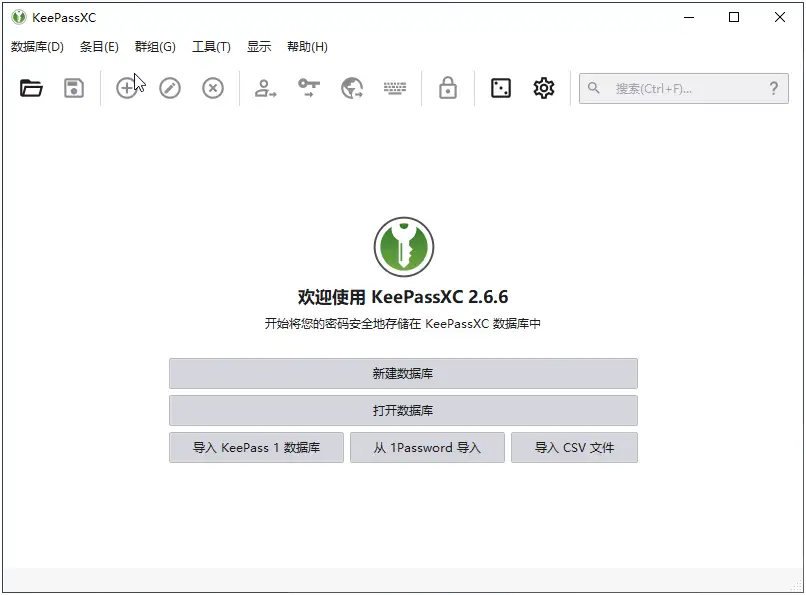806x595 pixels.
Task: Click the KeePassXC title bar logo
Action: (x=19, y=17)
